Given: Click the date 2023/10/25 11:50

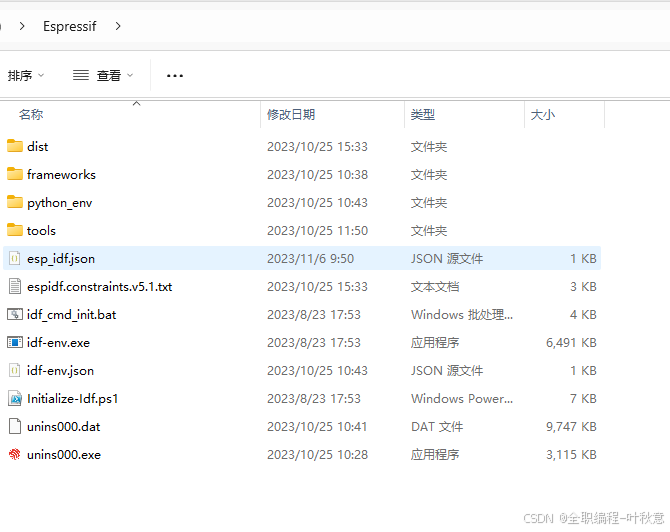Looking at the screenshot, I should 317,231.
